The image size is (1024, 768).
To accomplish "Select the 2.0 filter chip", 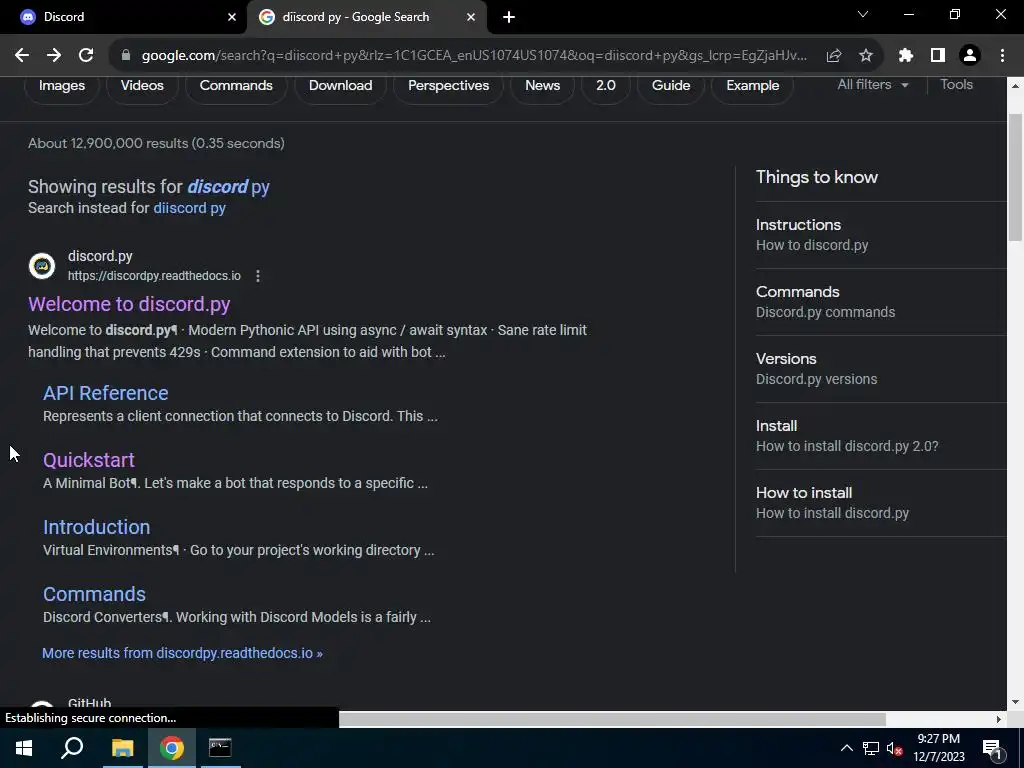I will (605, 86).
